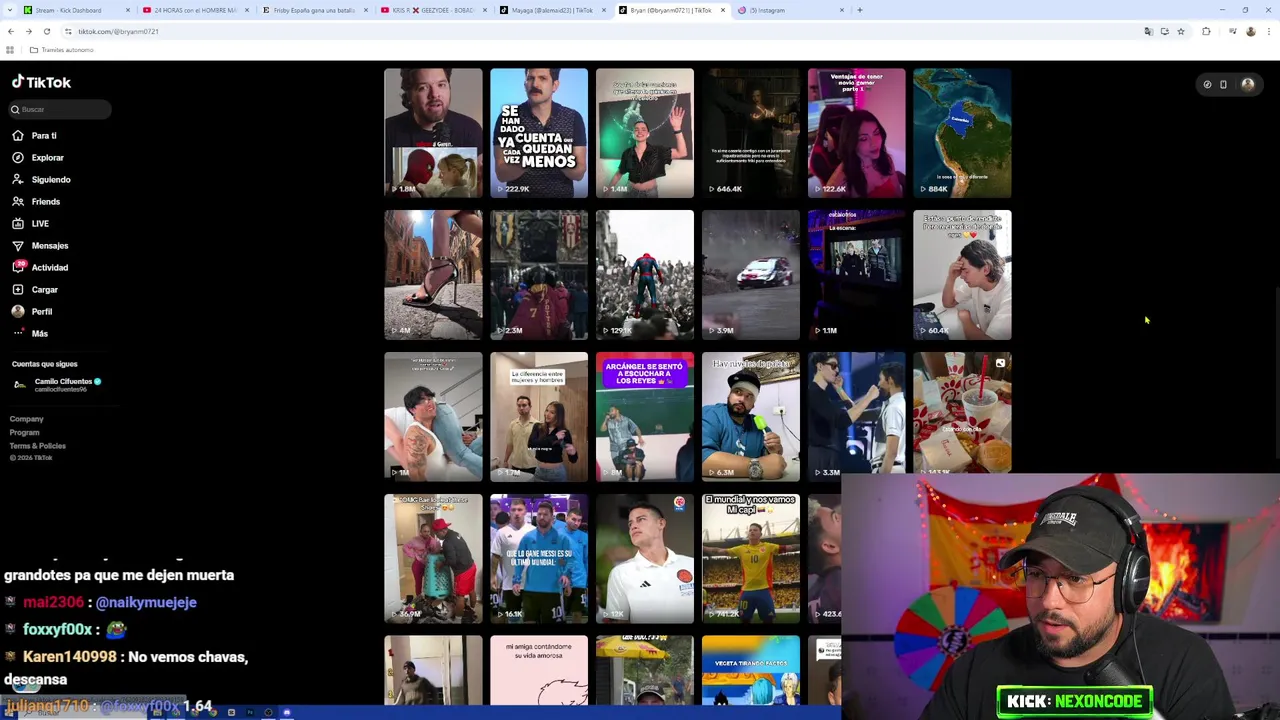This screenshot has width=1280, height=720.
Task: Switch to the Instagram tab
Action: pyautogui.click(x=790, y=10)
